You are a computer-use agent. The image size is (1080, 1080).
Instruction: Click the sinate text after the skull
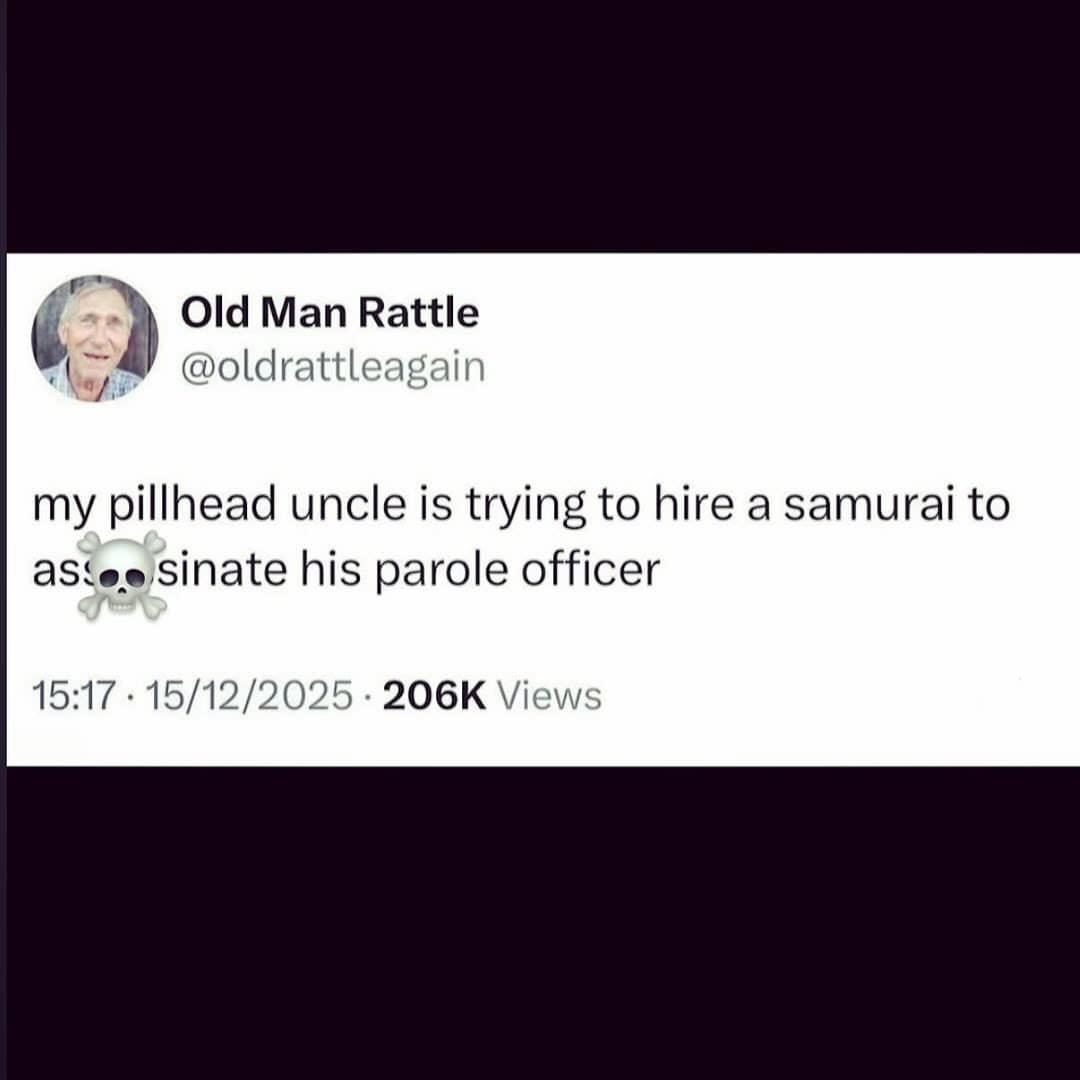[223, 570]
